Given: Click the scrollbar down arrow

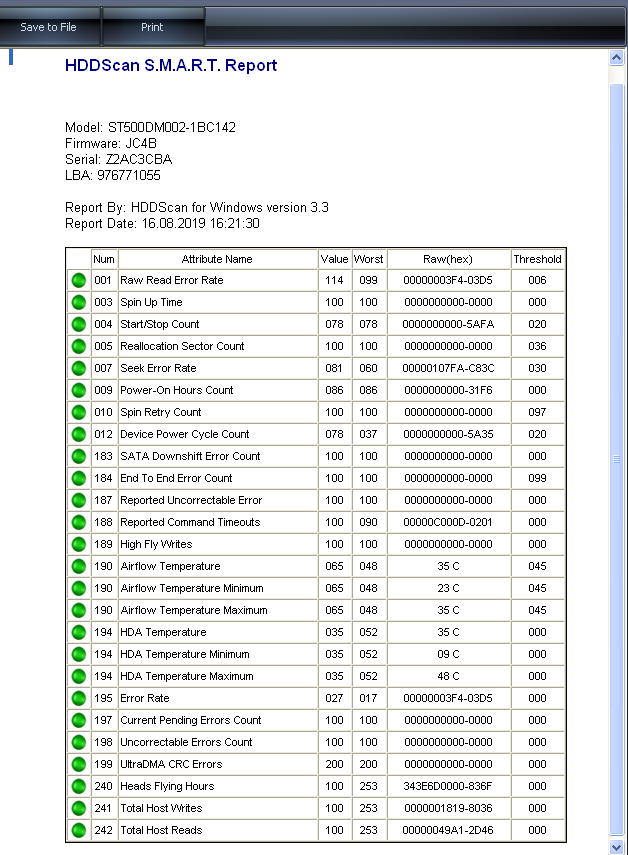Looking at the screenshot, I should (x=617, y=847).
